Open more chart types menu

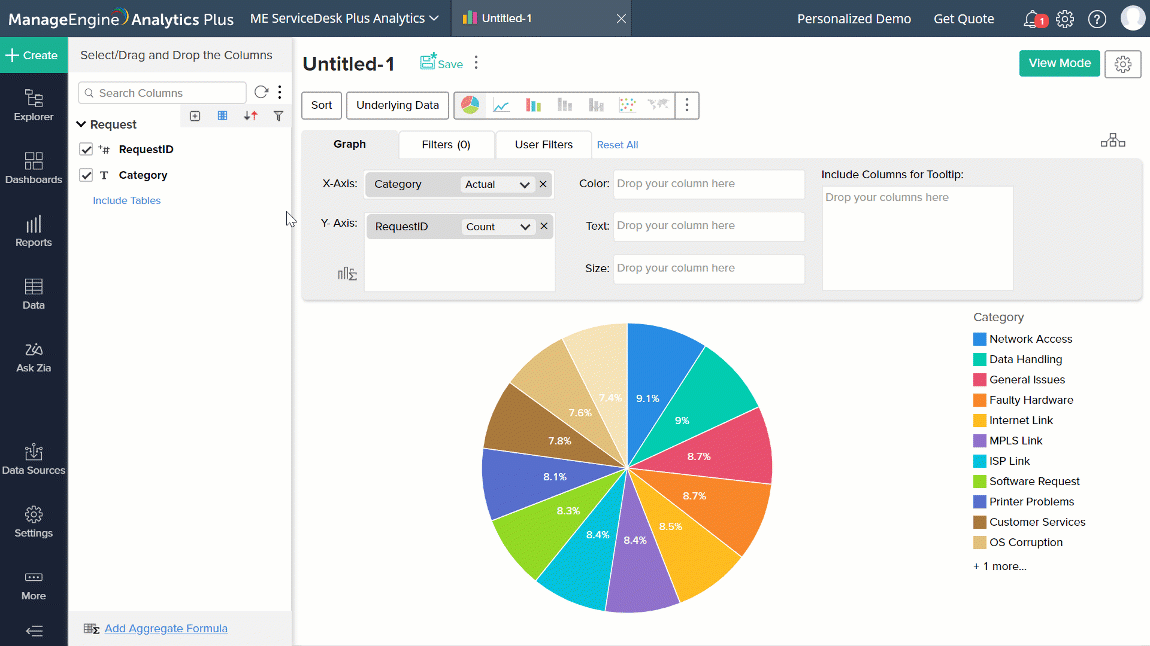pos(686,105)
